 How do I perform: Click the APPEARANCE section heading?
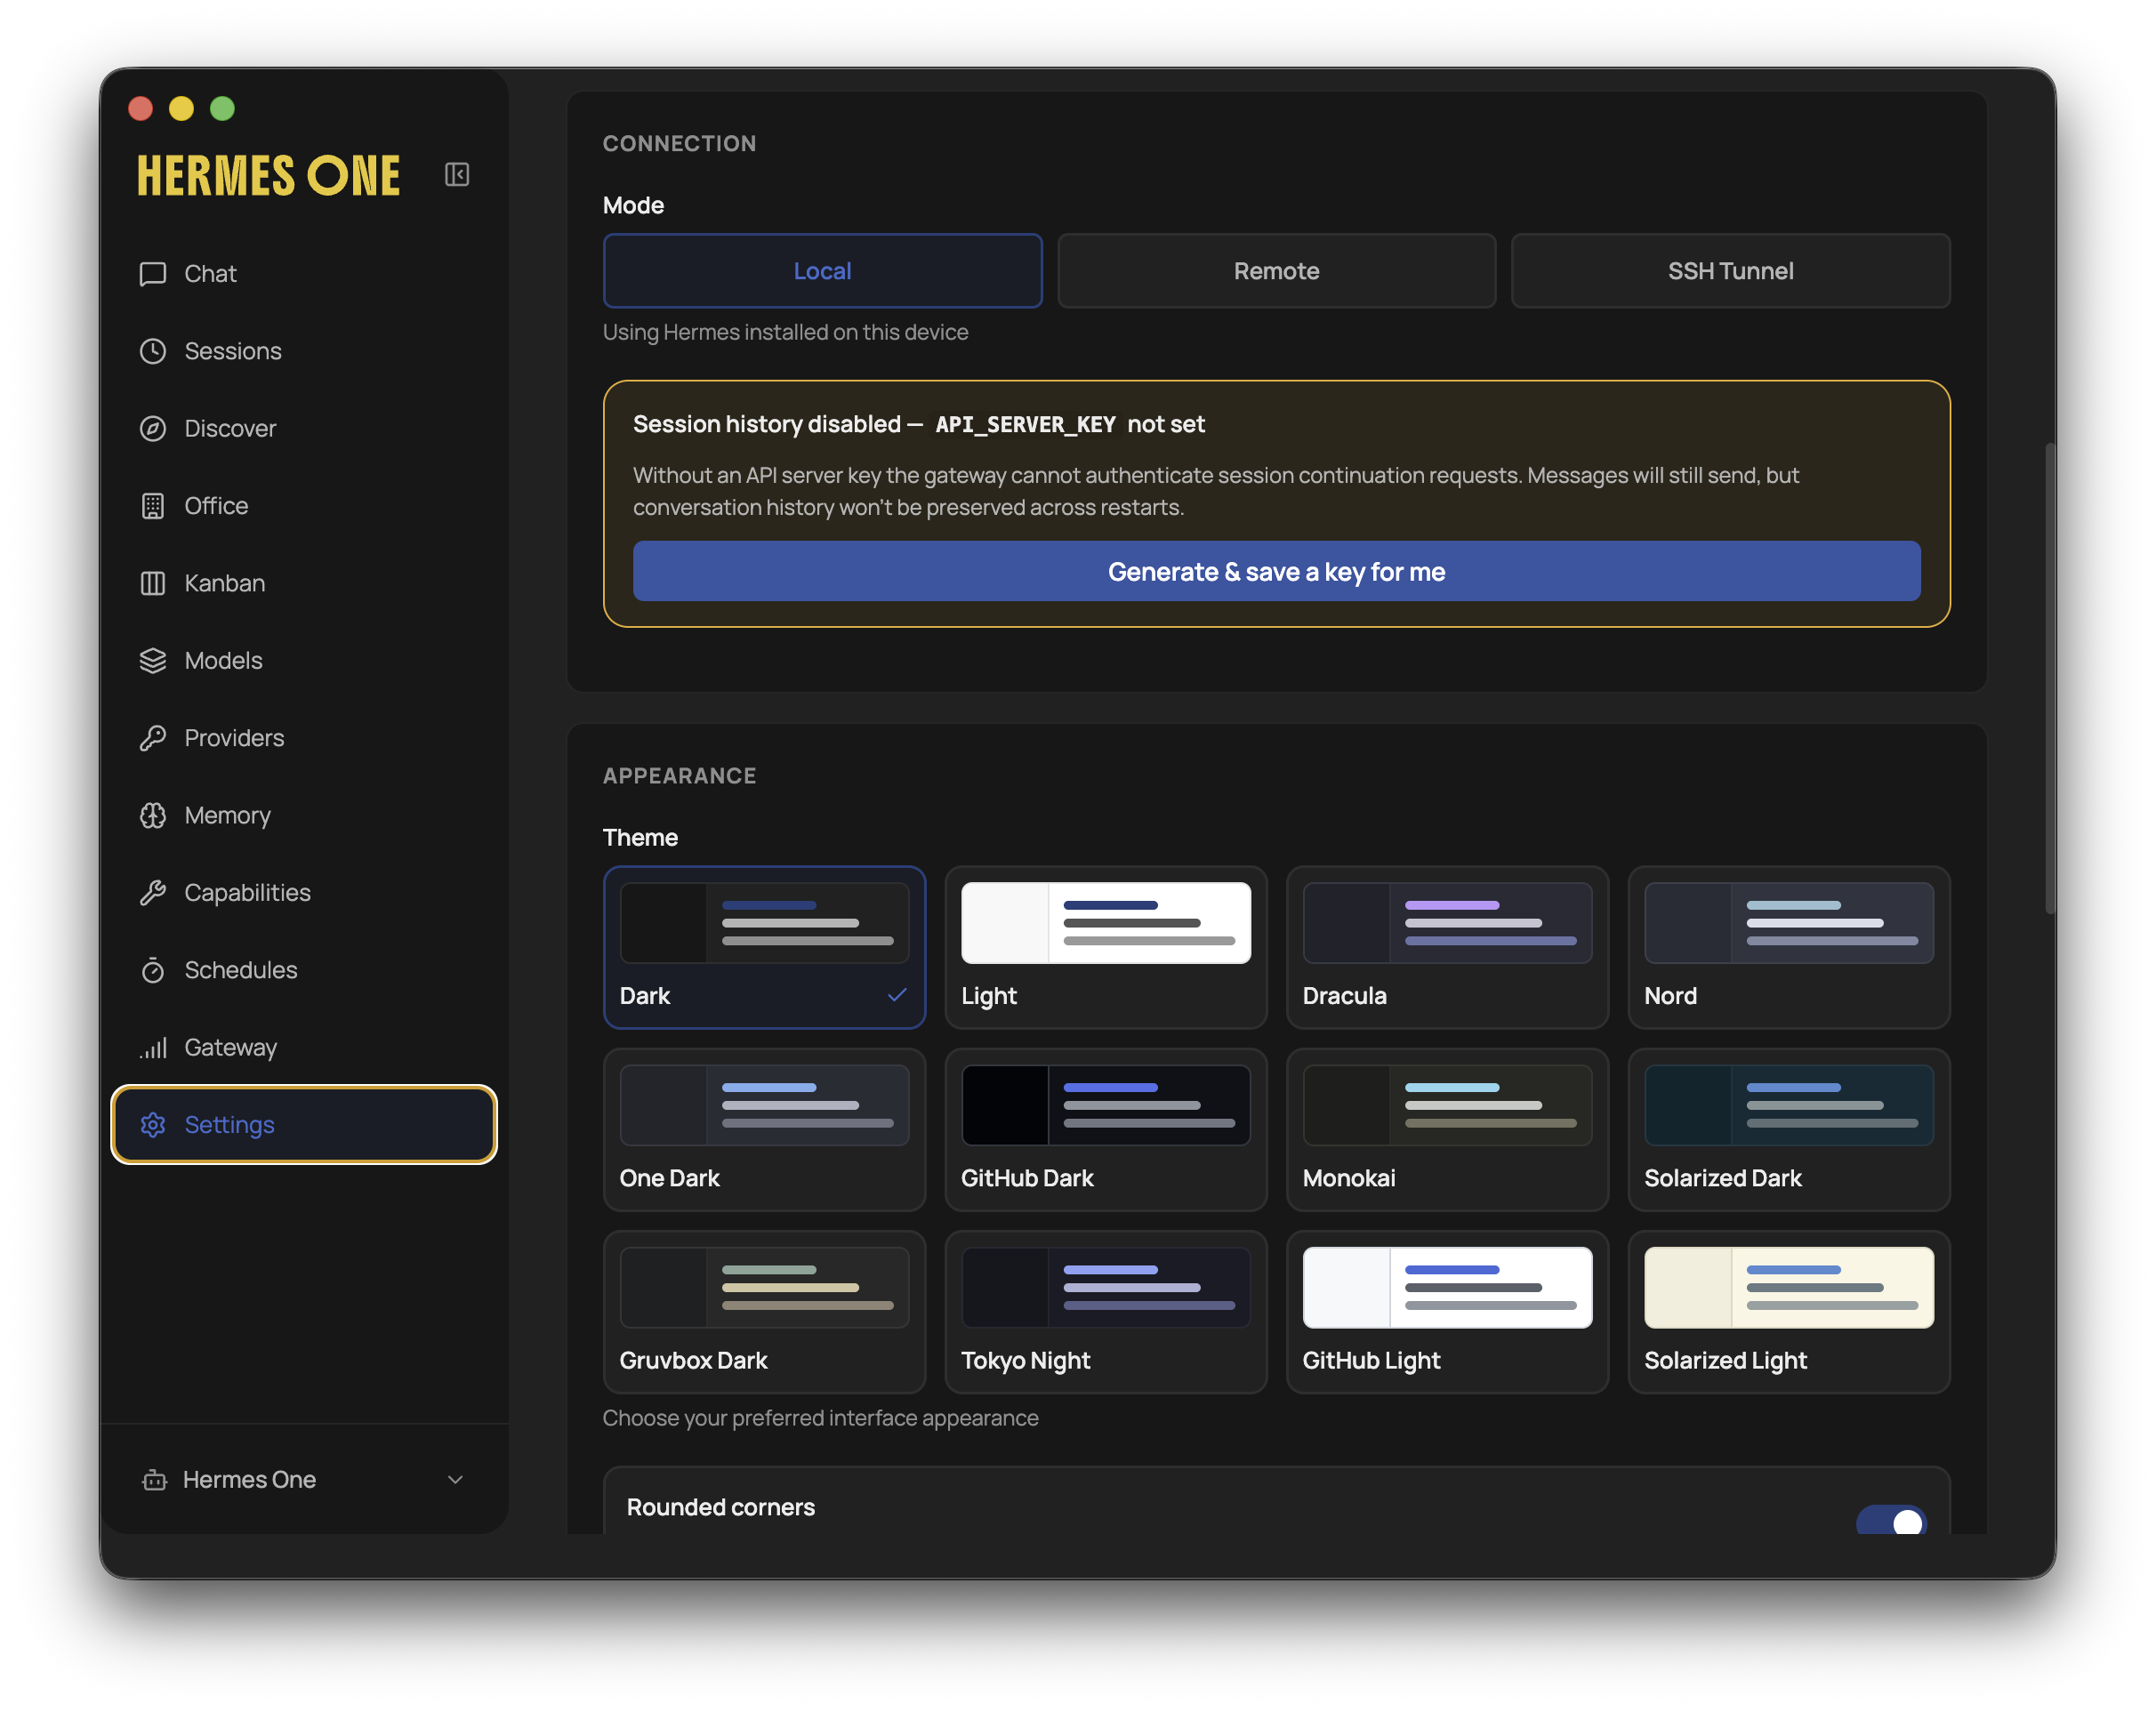(679, 776)
